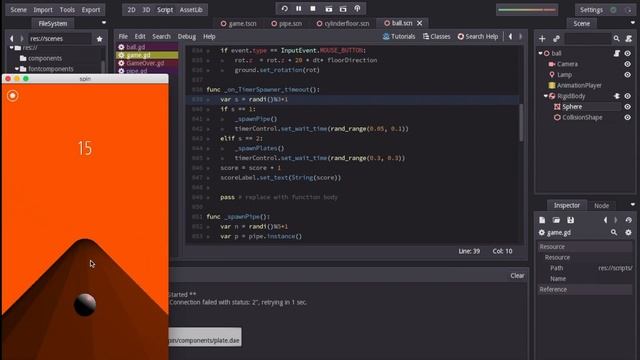The height and width of the screenshot is (360, 640).
Task: Open the Inspector object history icon
Action: pos(629,220)
